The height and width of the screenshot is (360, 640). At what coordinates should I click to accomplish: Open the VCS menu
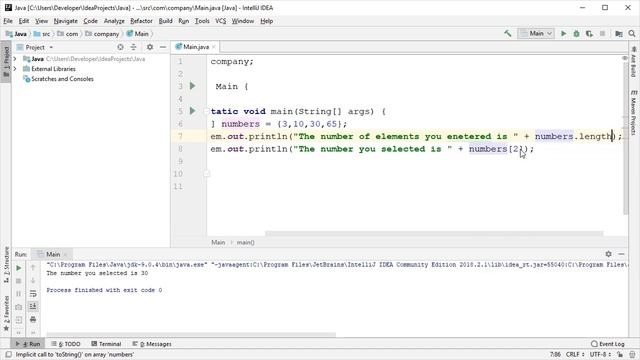click(x=220, y=21)
